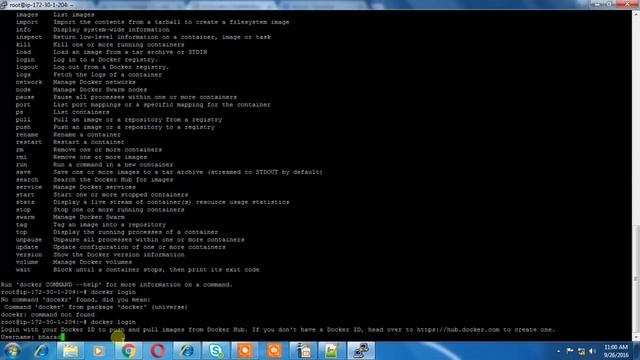The image size is (640, 360).
Task: Launch Internet Explorer from the taskbar
Action: click(x=42, y=351)
